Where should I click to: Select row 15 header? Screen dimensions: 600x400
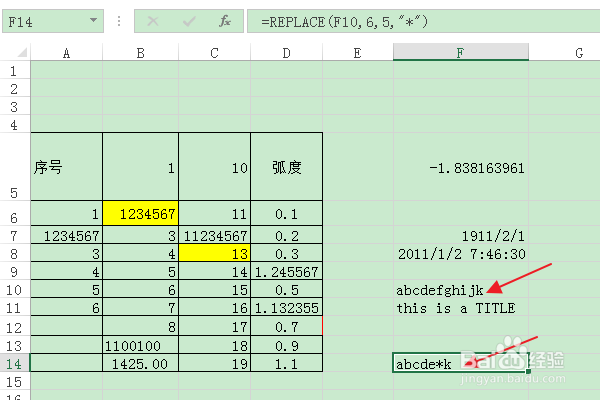coord(15,381)
